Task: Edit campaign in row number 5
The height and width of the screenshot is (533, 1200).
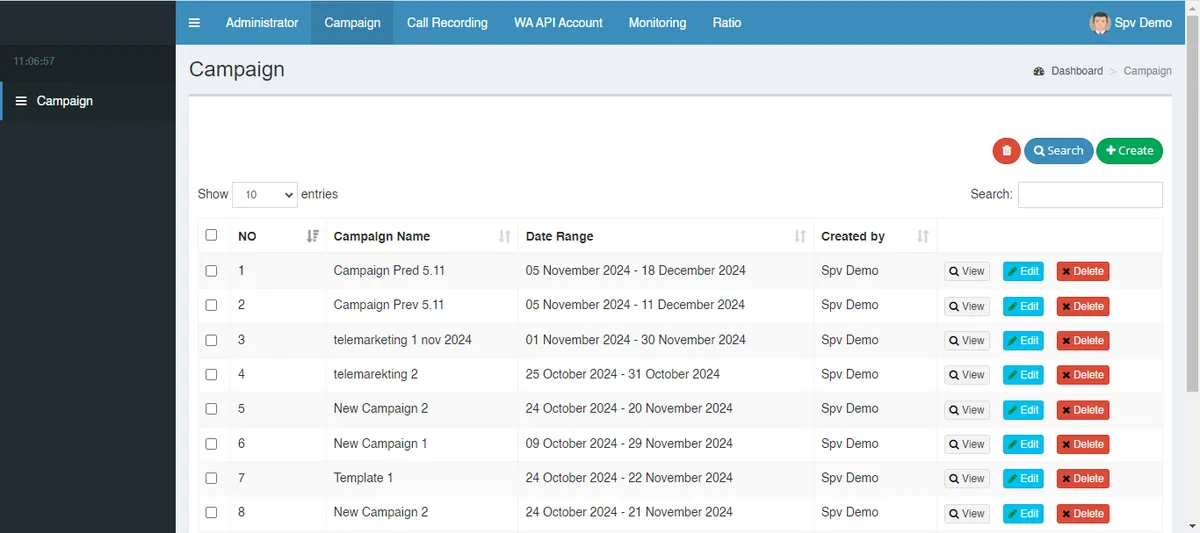Action: coord(1023,409)
